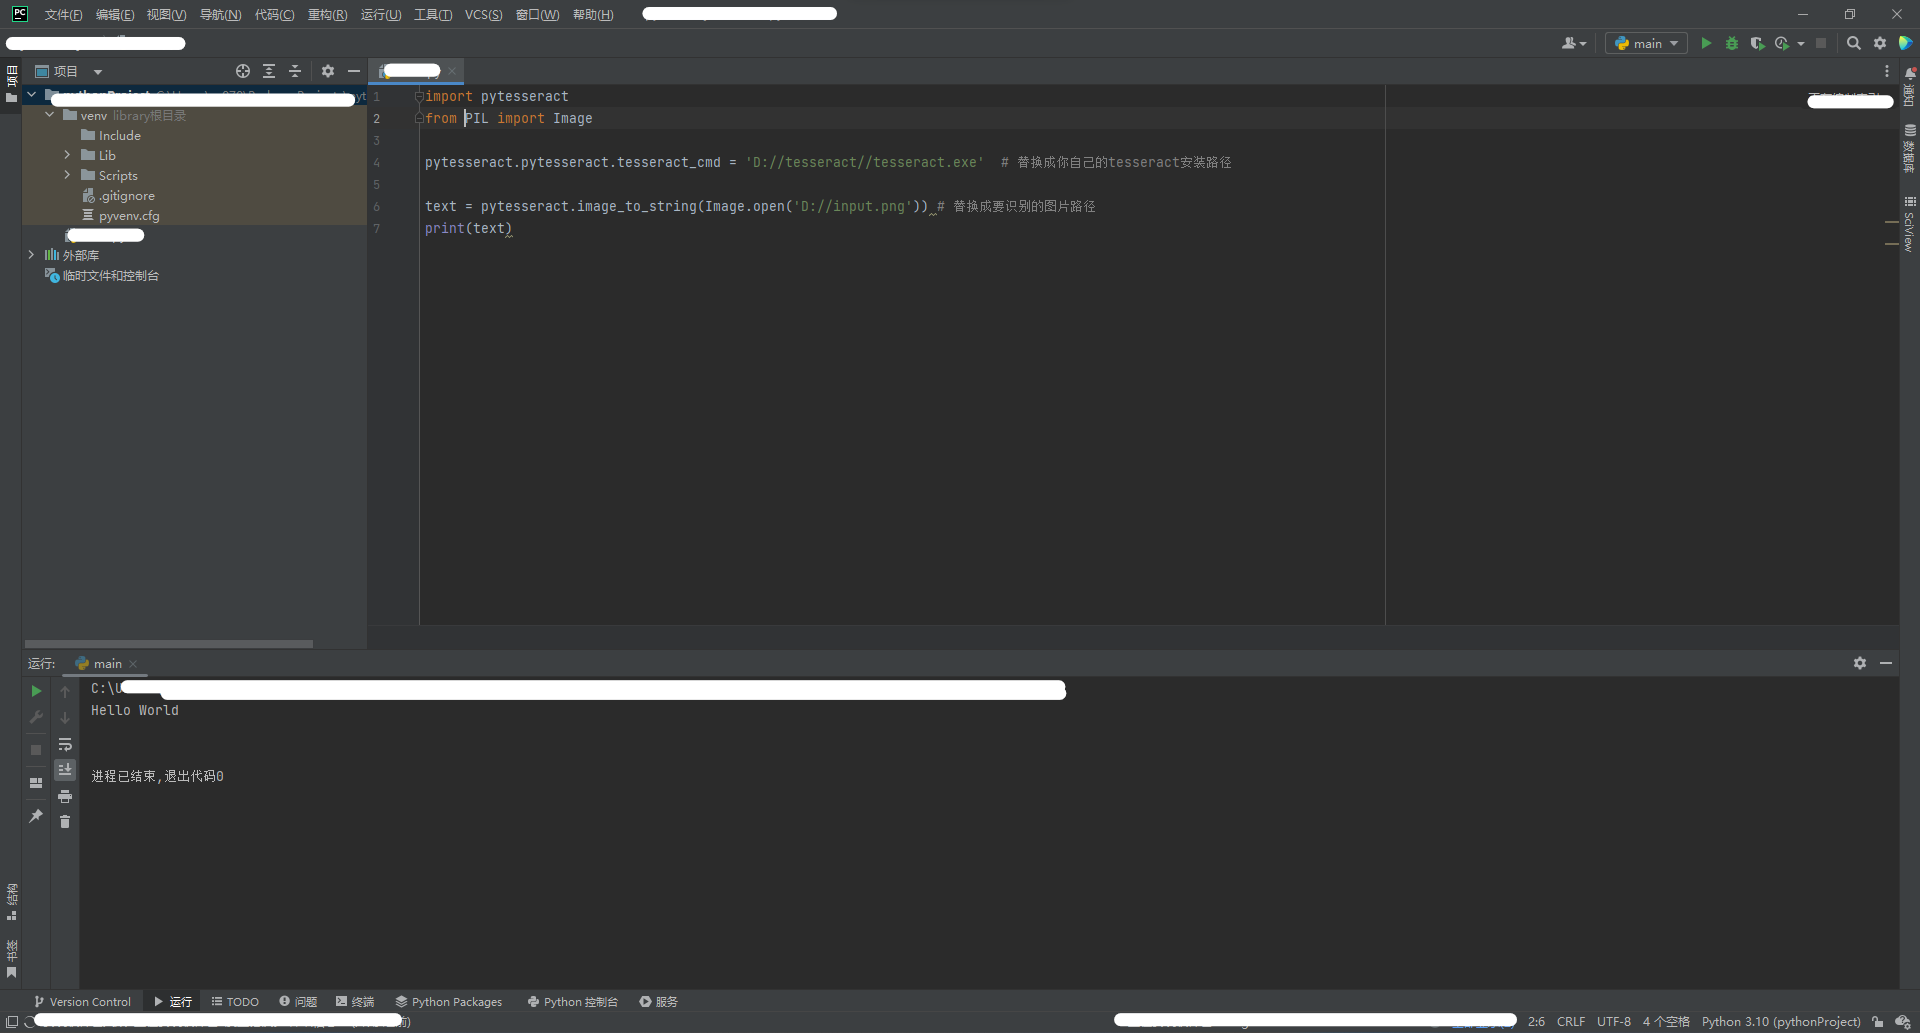Open the profiler run icon in top toolbar
The width and height of the screenshot is (1920, 1033).
pos(1782,43)
